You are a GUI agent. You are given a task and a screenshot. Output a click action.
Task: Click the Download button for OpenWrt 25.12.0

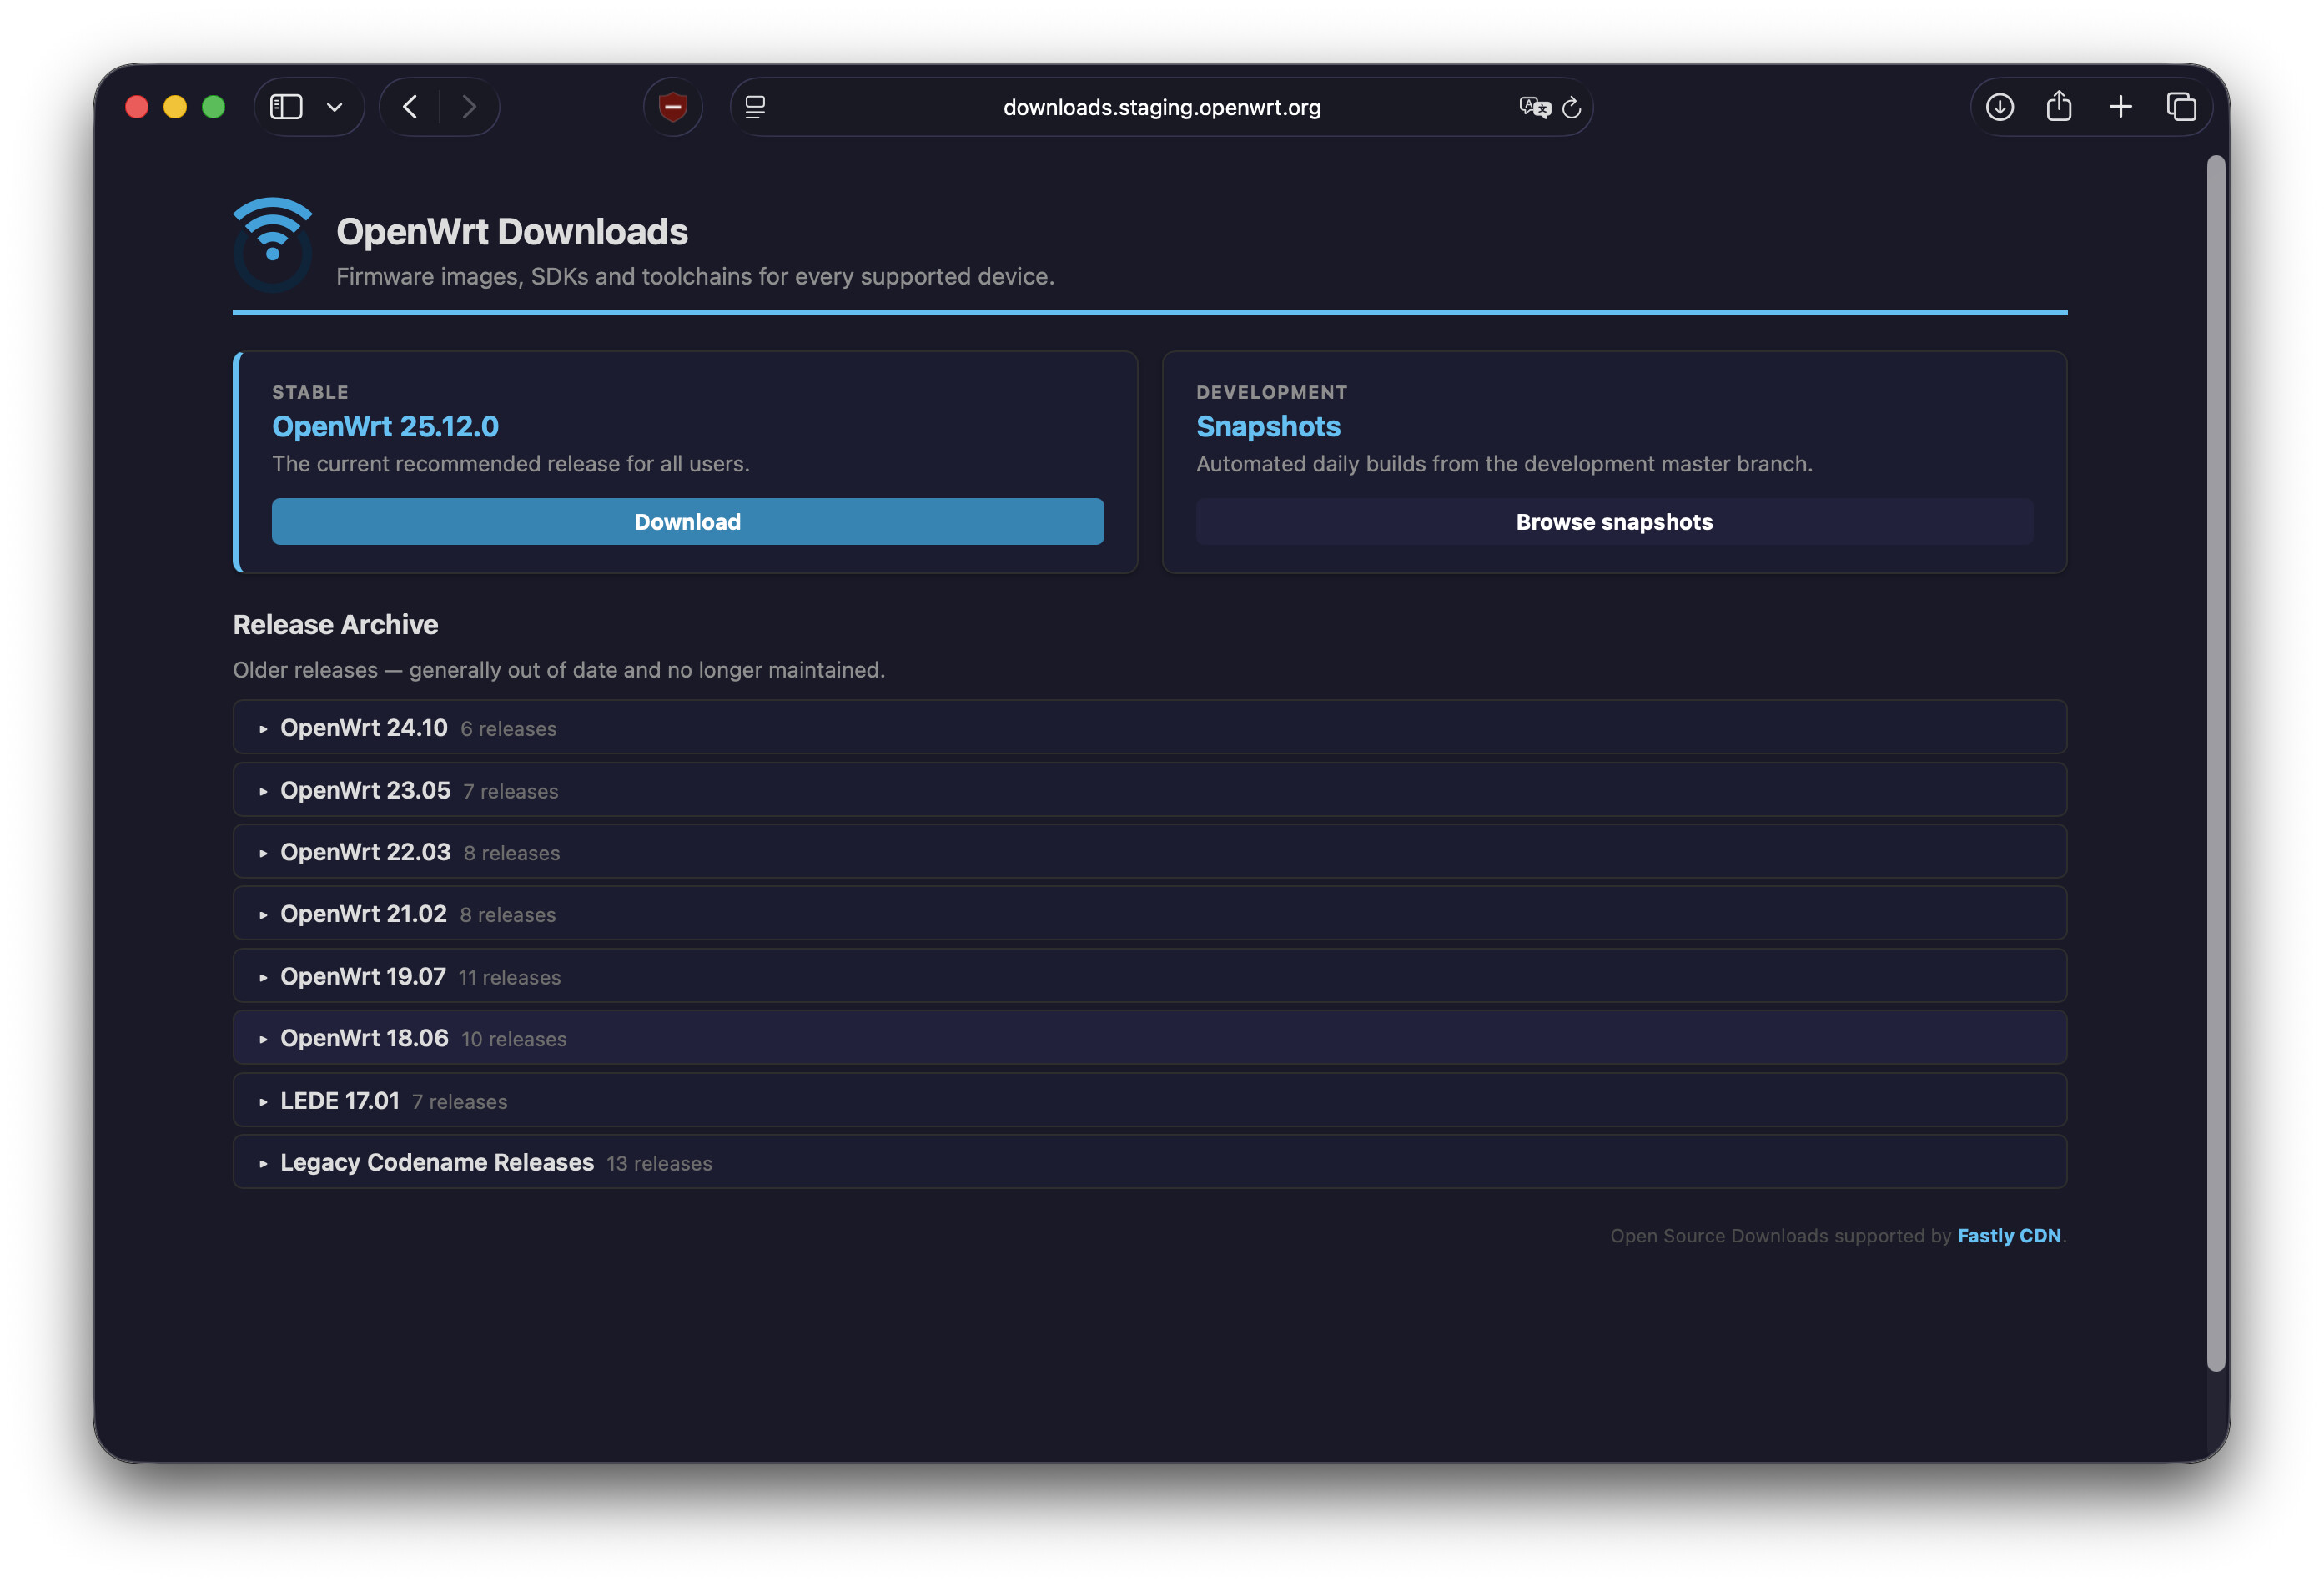(x=687, y=521)
